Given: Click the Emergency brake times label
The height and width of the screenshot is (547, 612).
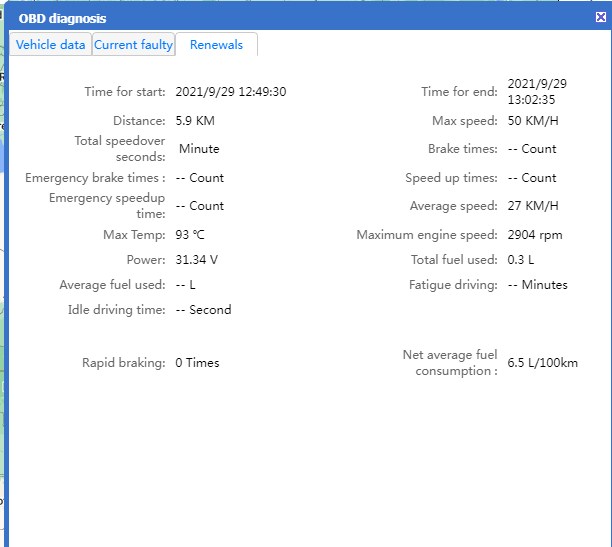Looking at the screenshot, I should (95, 178).
